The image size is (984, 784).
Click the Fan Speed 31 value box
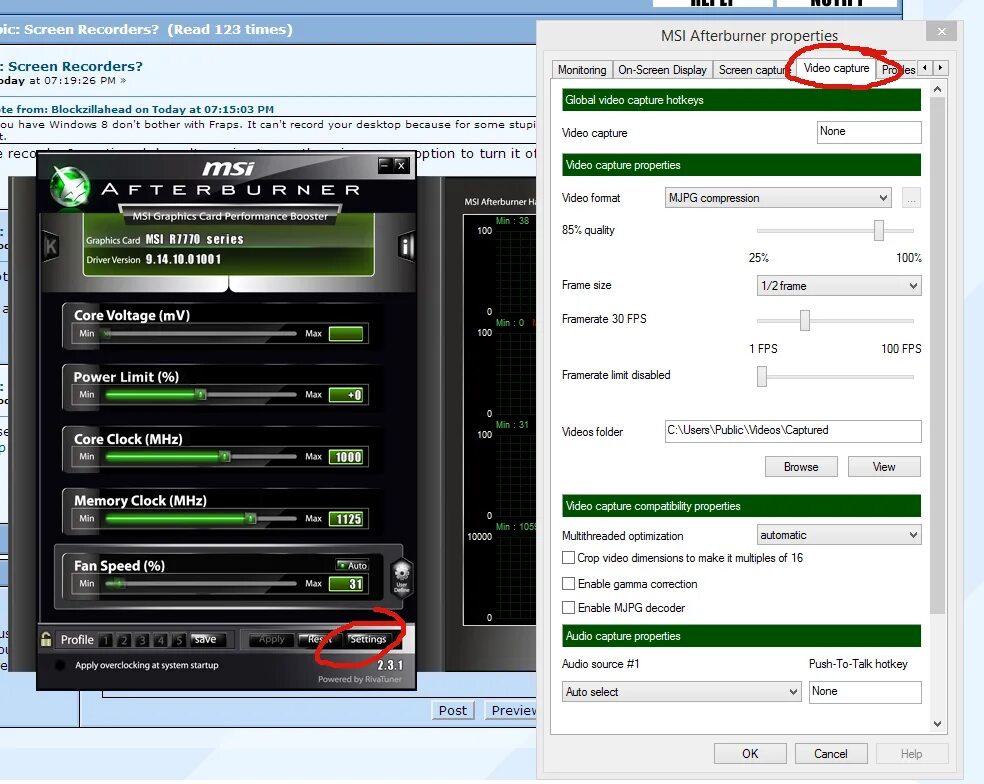[346, 584]
